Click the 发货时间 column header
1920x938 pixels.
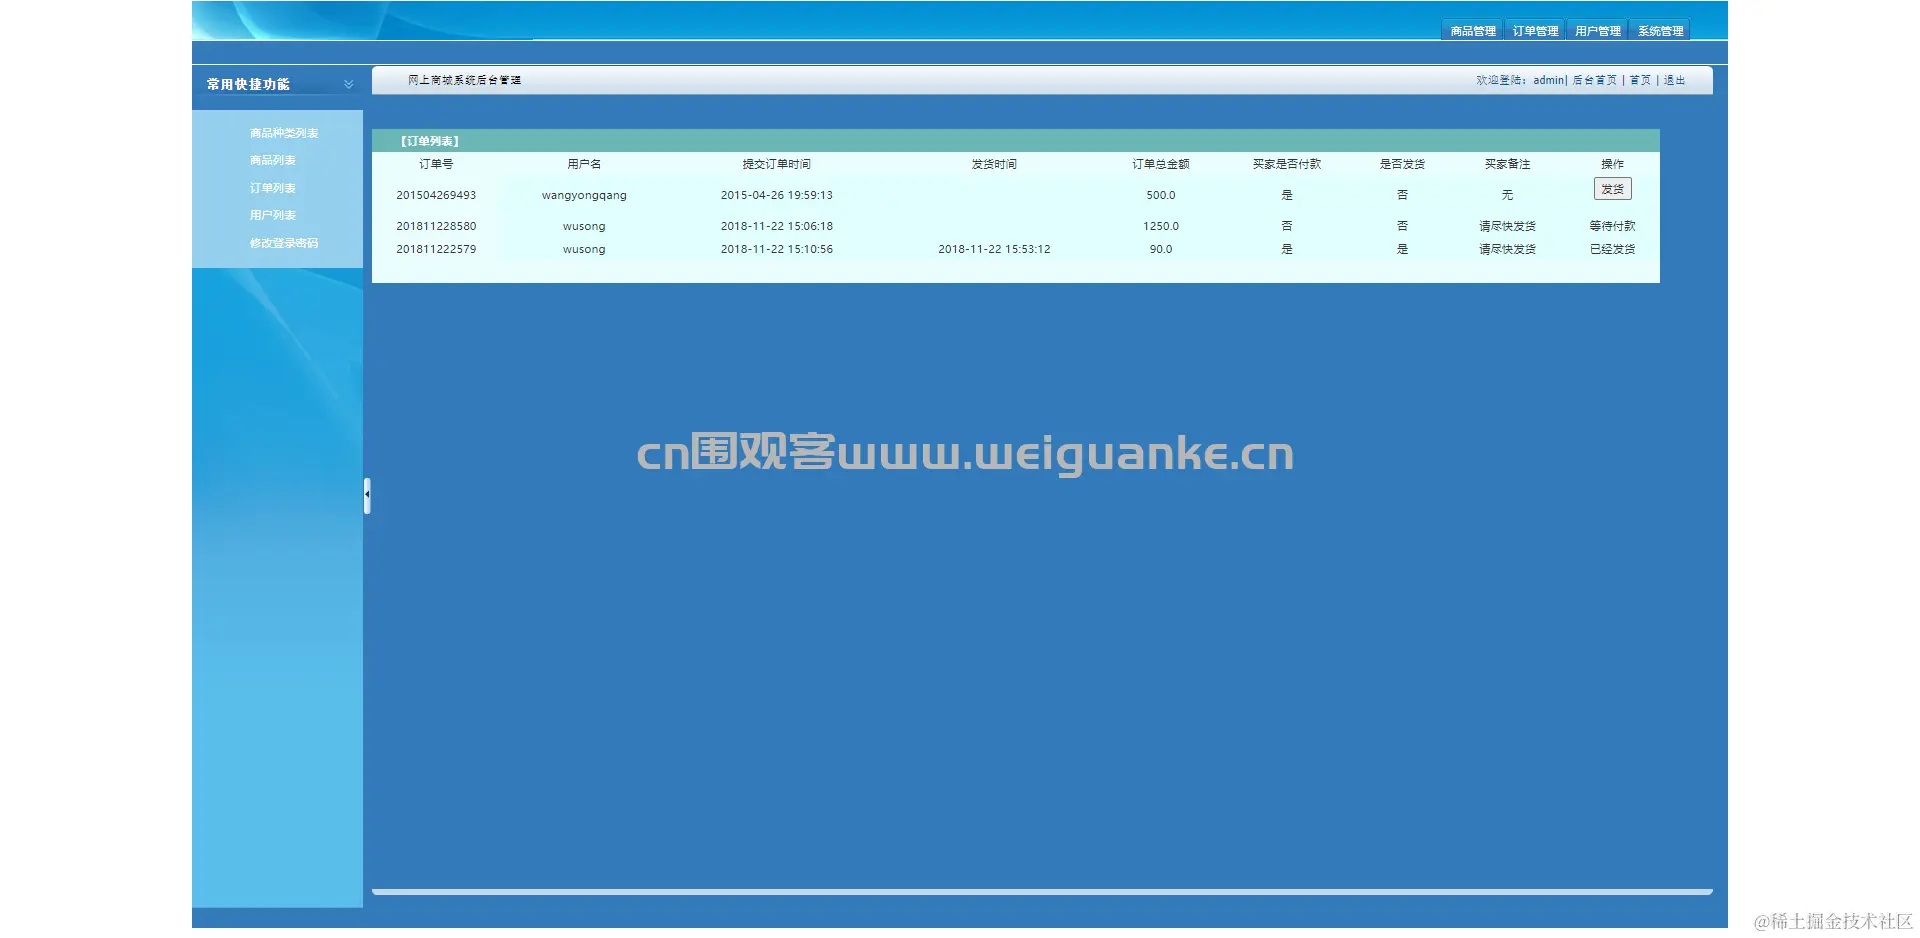click(994, 164)
